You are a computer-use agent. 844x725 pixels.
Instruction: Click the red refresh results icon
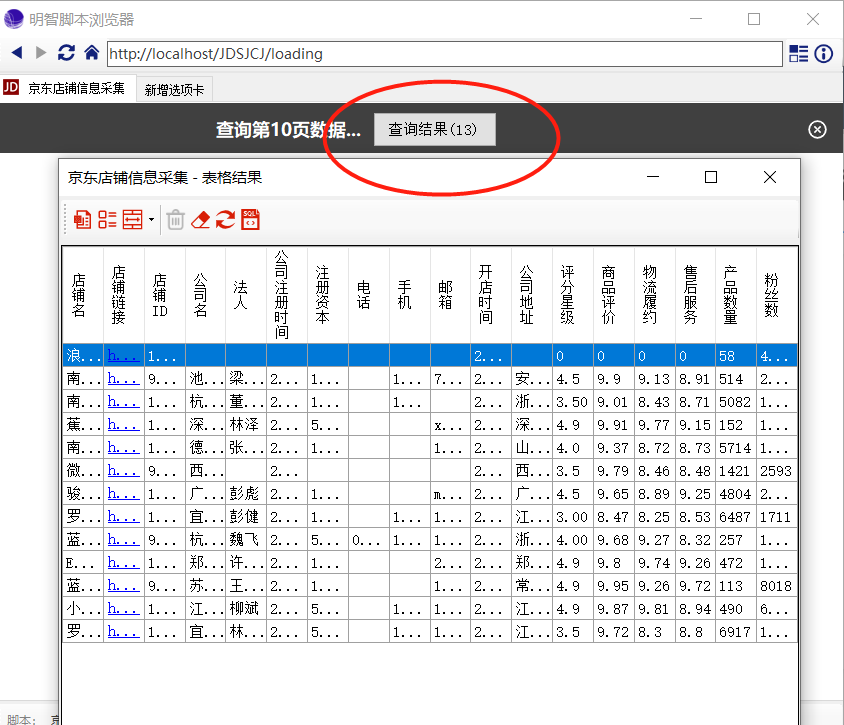tap(226, 220)
